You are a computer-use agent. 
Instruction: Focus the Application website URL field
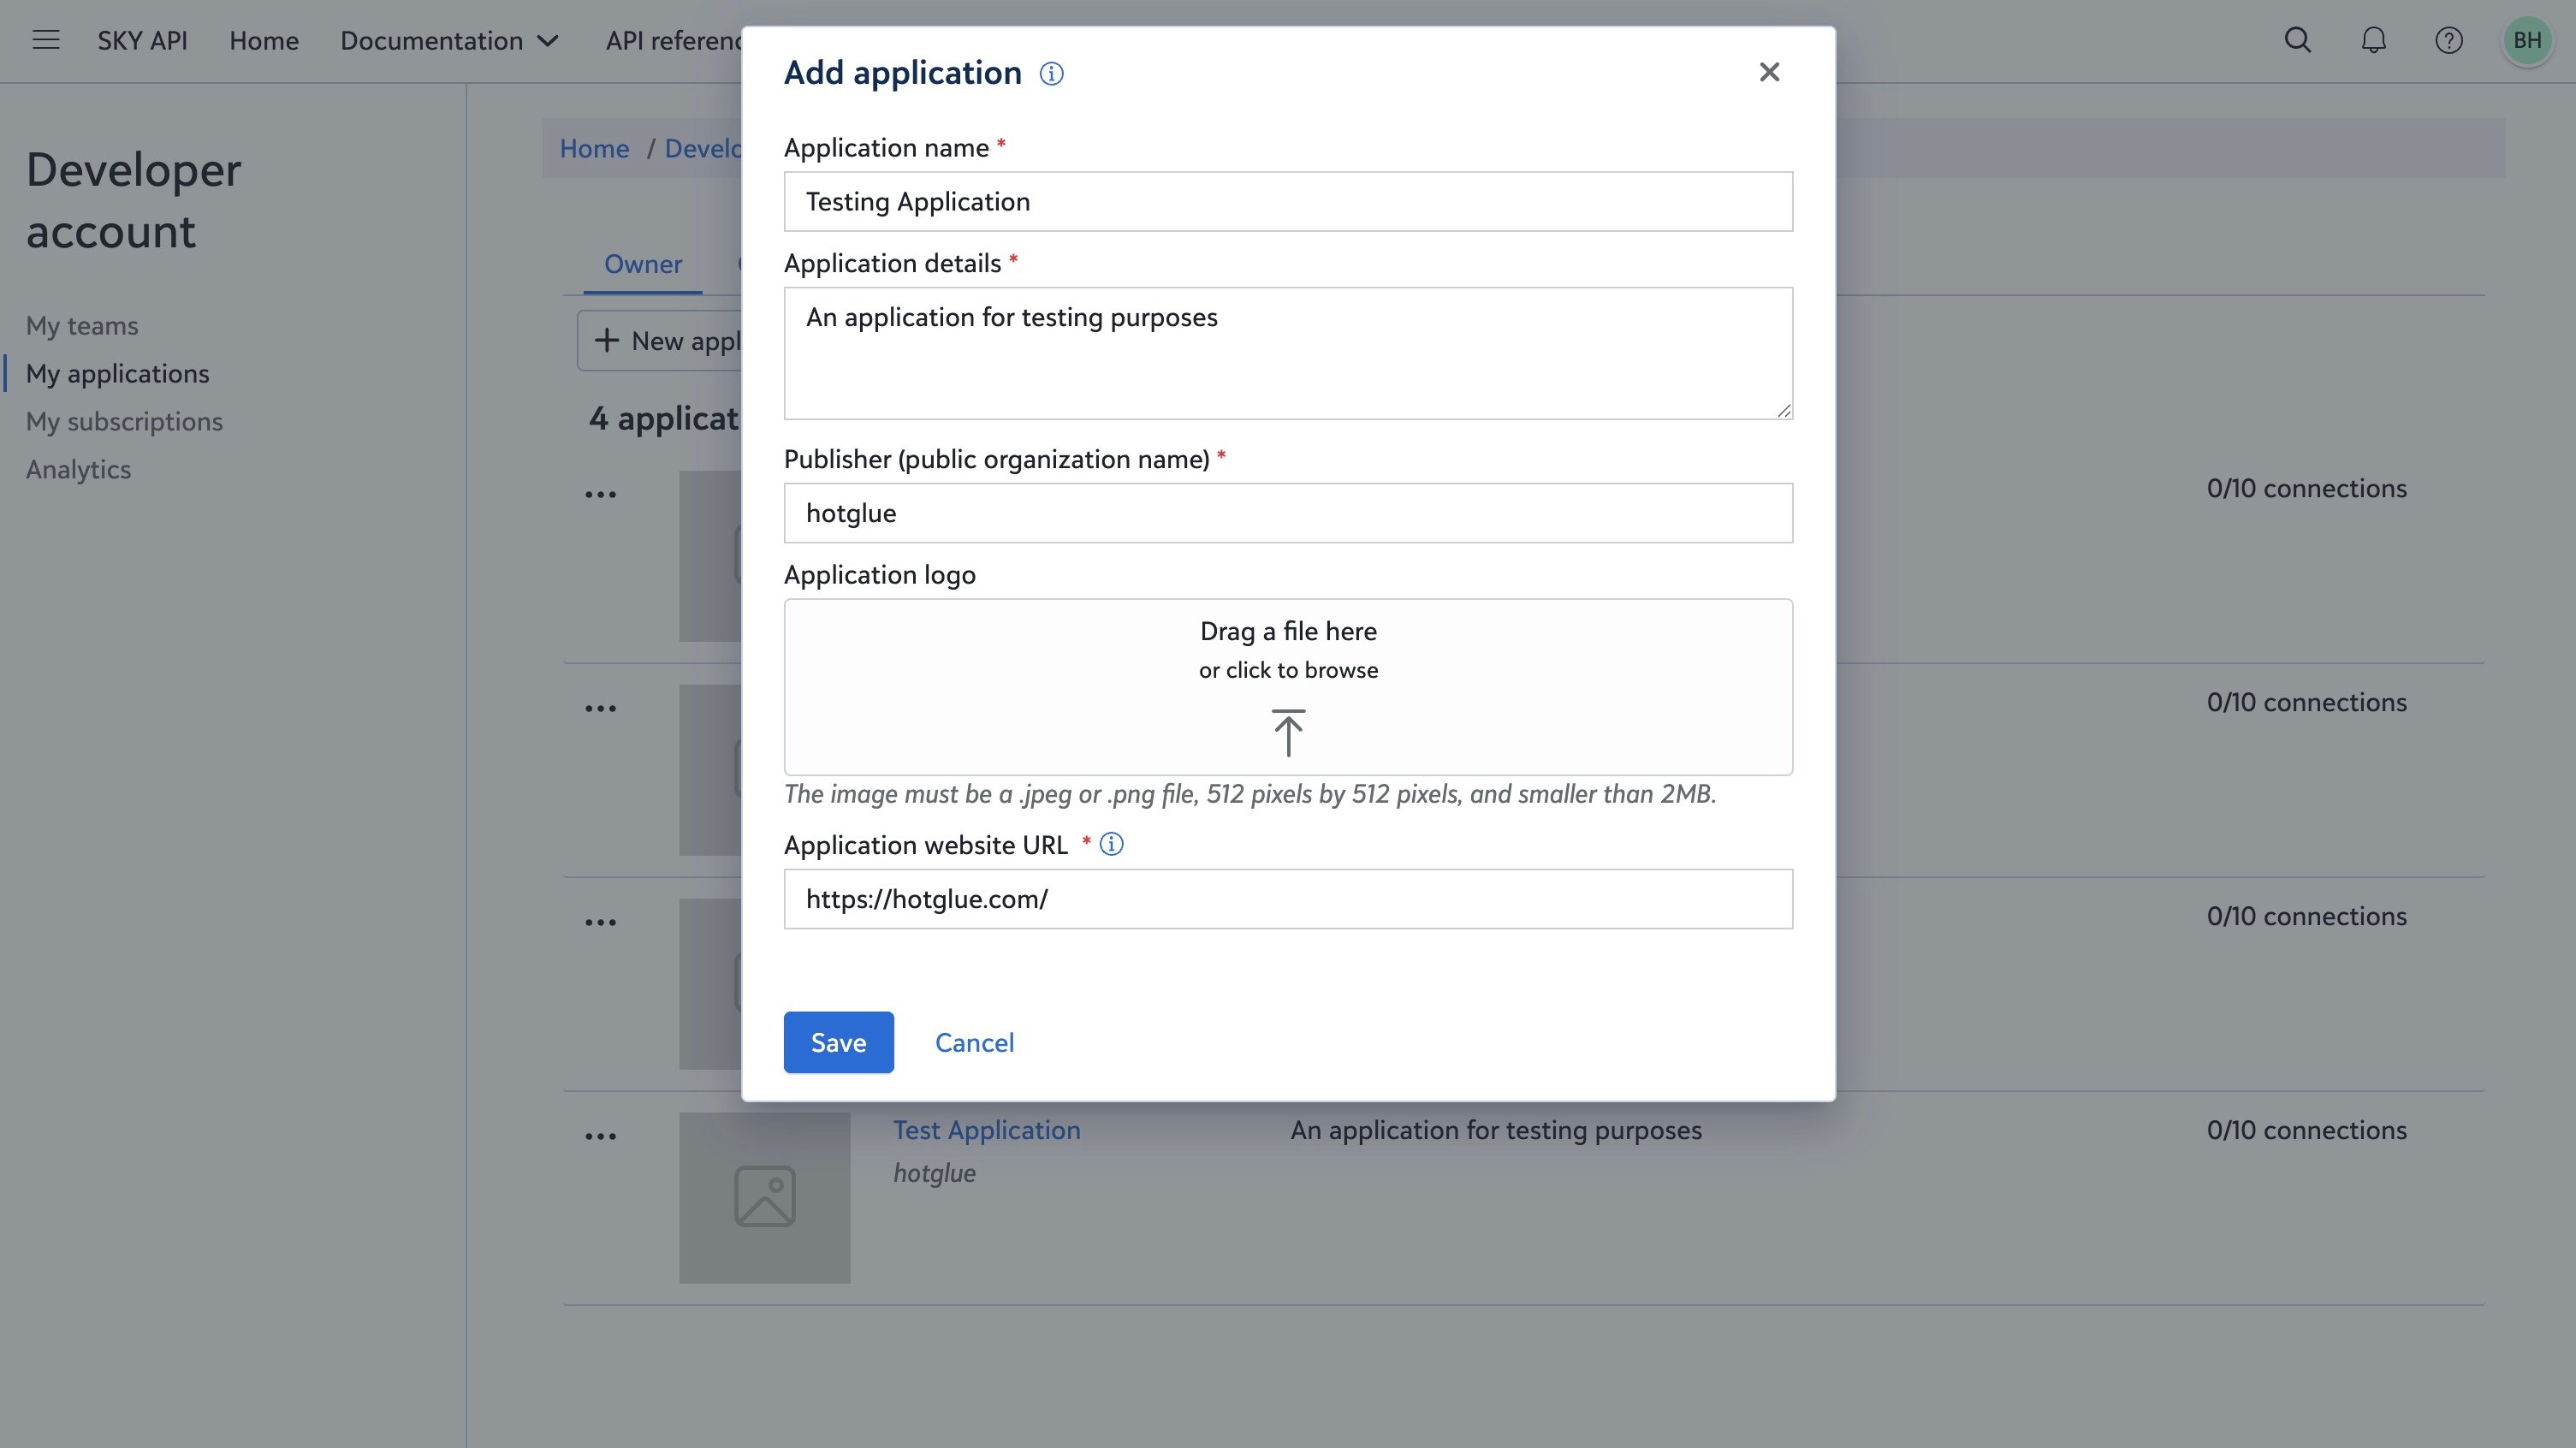pyautogui.click(x=1288, y=899)
